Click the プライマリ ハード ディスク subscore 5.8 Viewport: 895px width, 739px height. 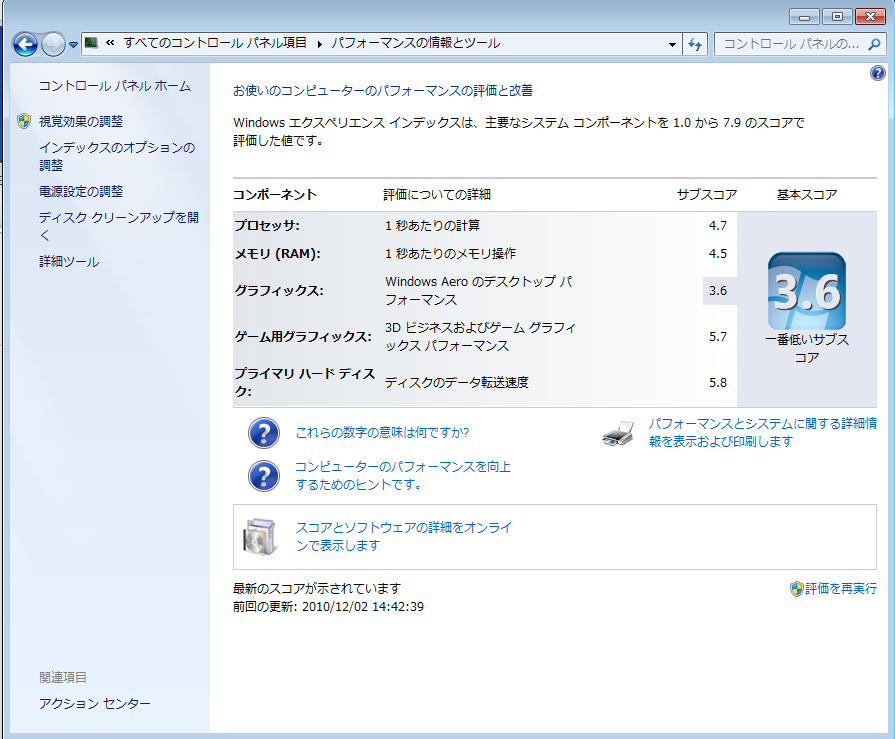718,383
